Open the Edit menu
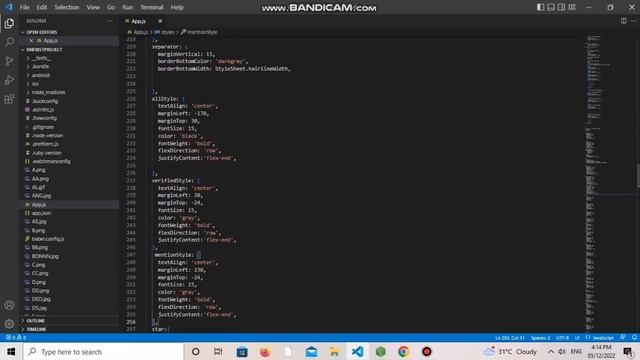The height and width of the screenshot is (360, 640). pos(42,7)
